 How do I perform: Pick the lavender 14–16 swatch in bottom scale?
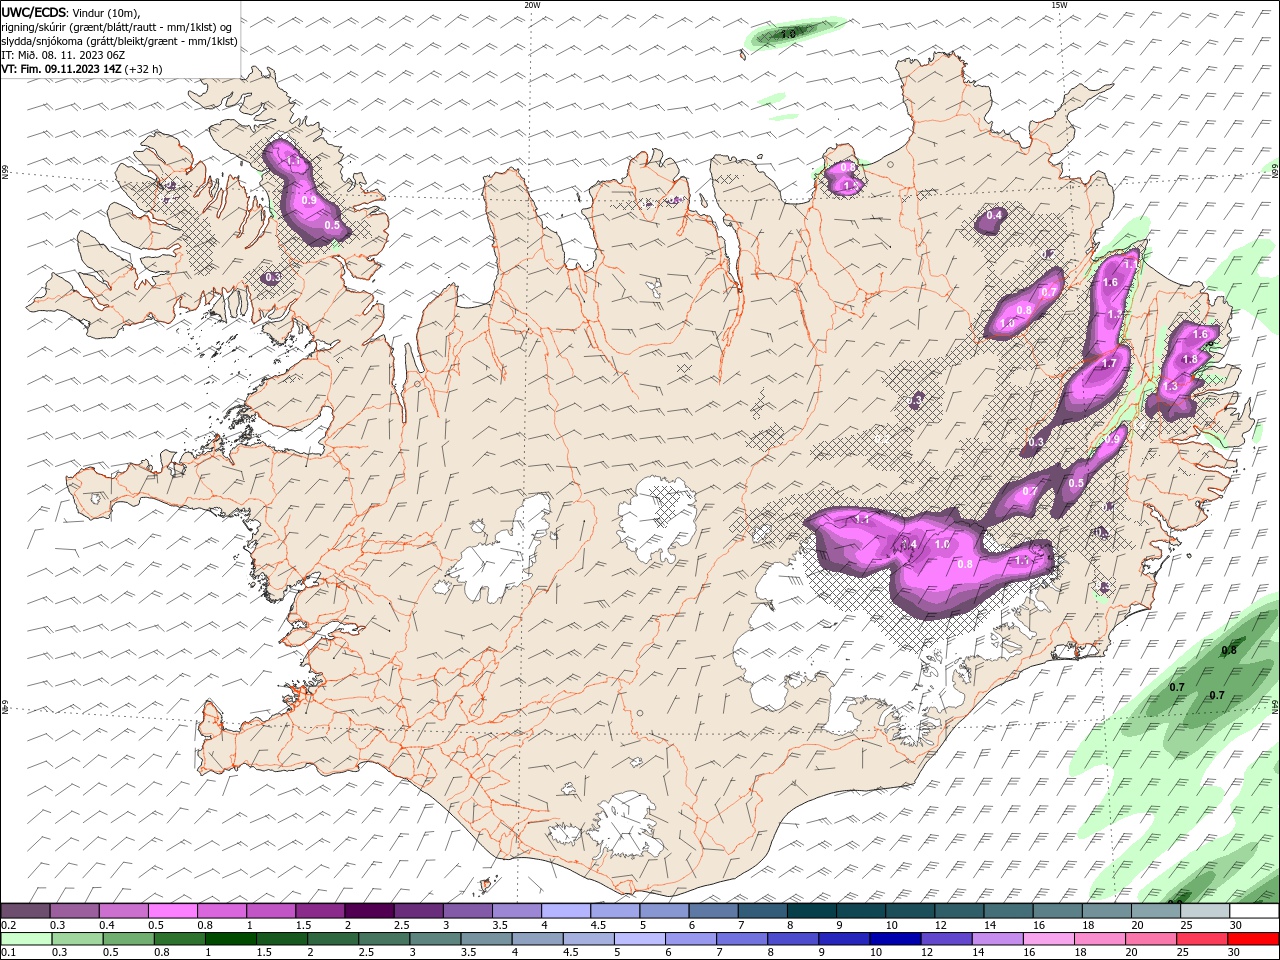tap(996, 939)
